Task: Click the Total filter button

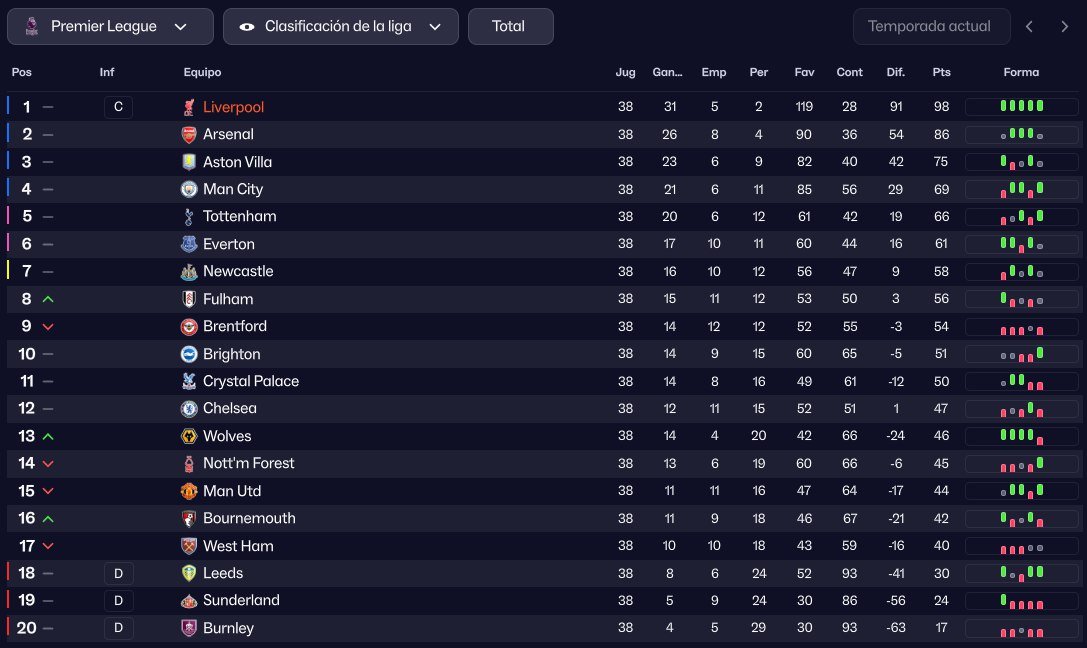Action: point(510,27)
